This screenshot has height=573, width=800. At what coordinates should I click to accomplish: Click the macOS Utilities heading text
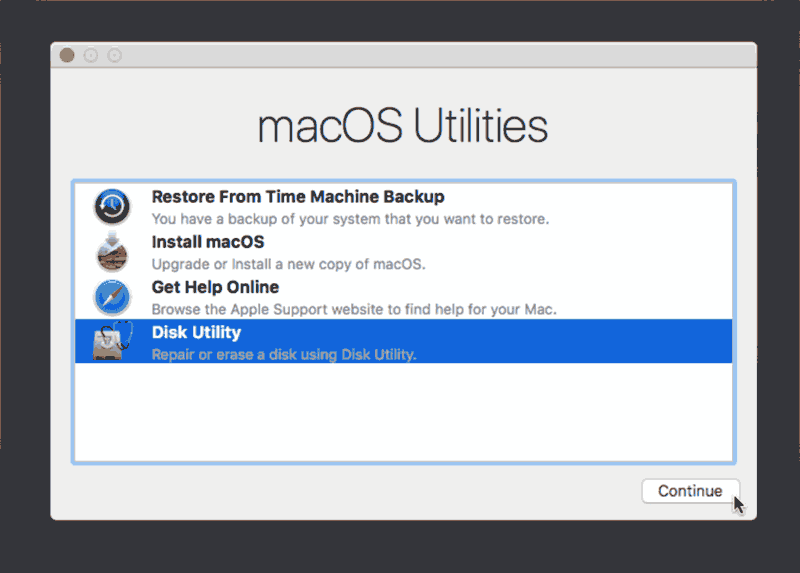click(403, 126)
